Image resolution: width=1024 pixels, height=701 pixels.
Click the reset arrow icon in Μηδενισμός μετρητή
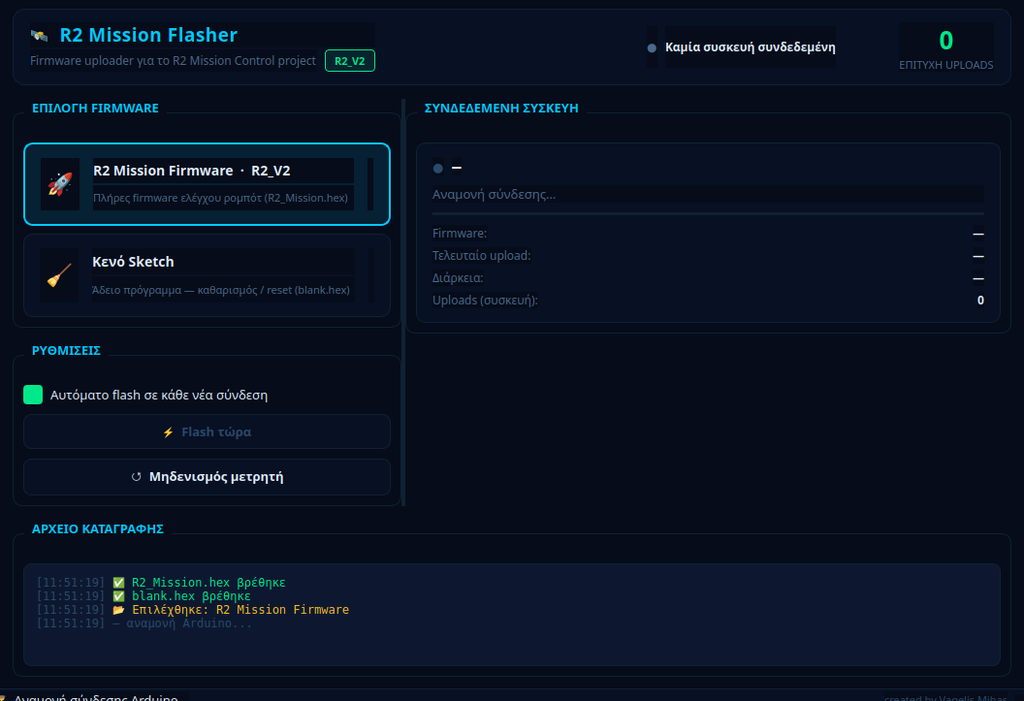[136, 477]
